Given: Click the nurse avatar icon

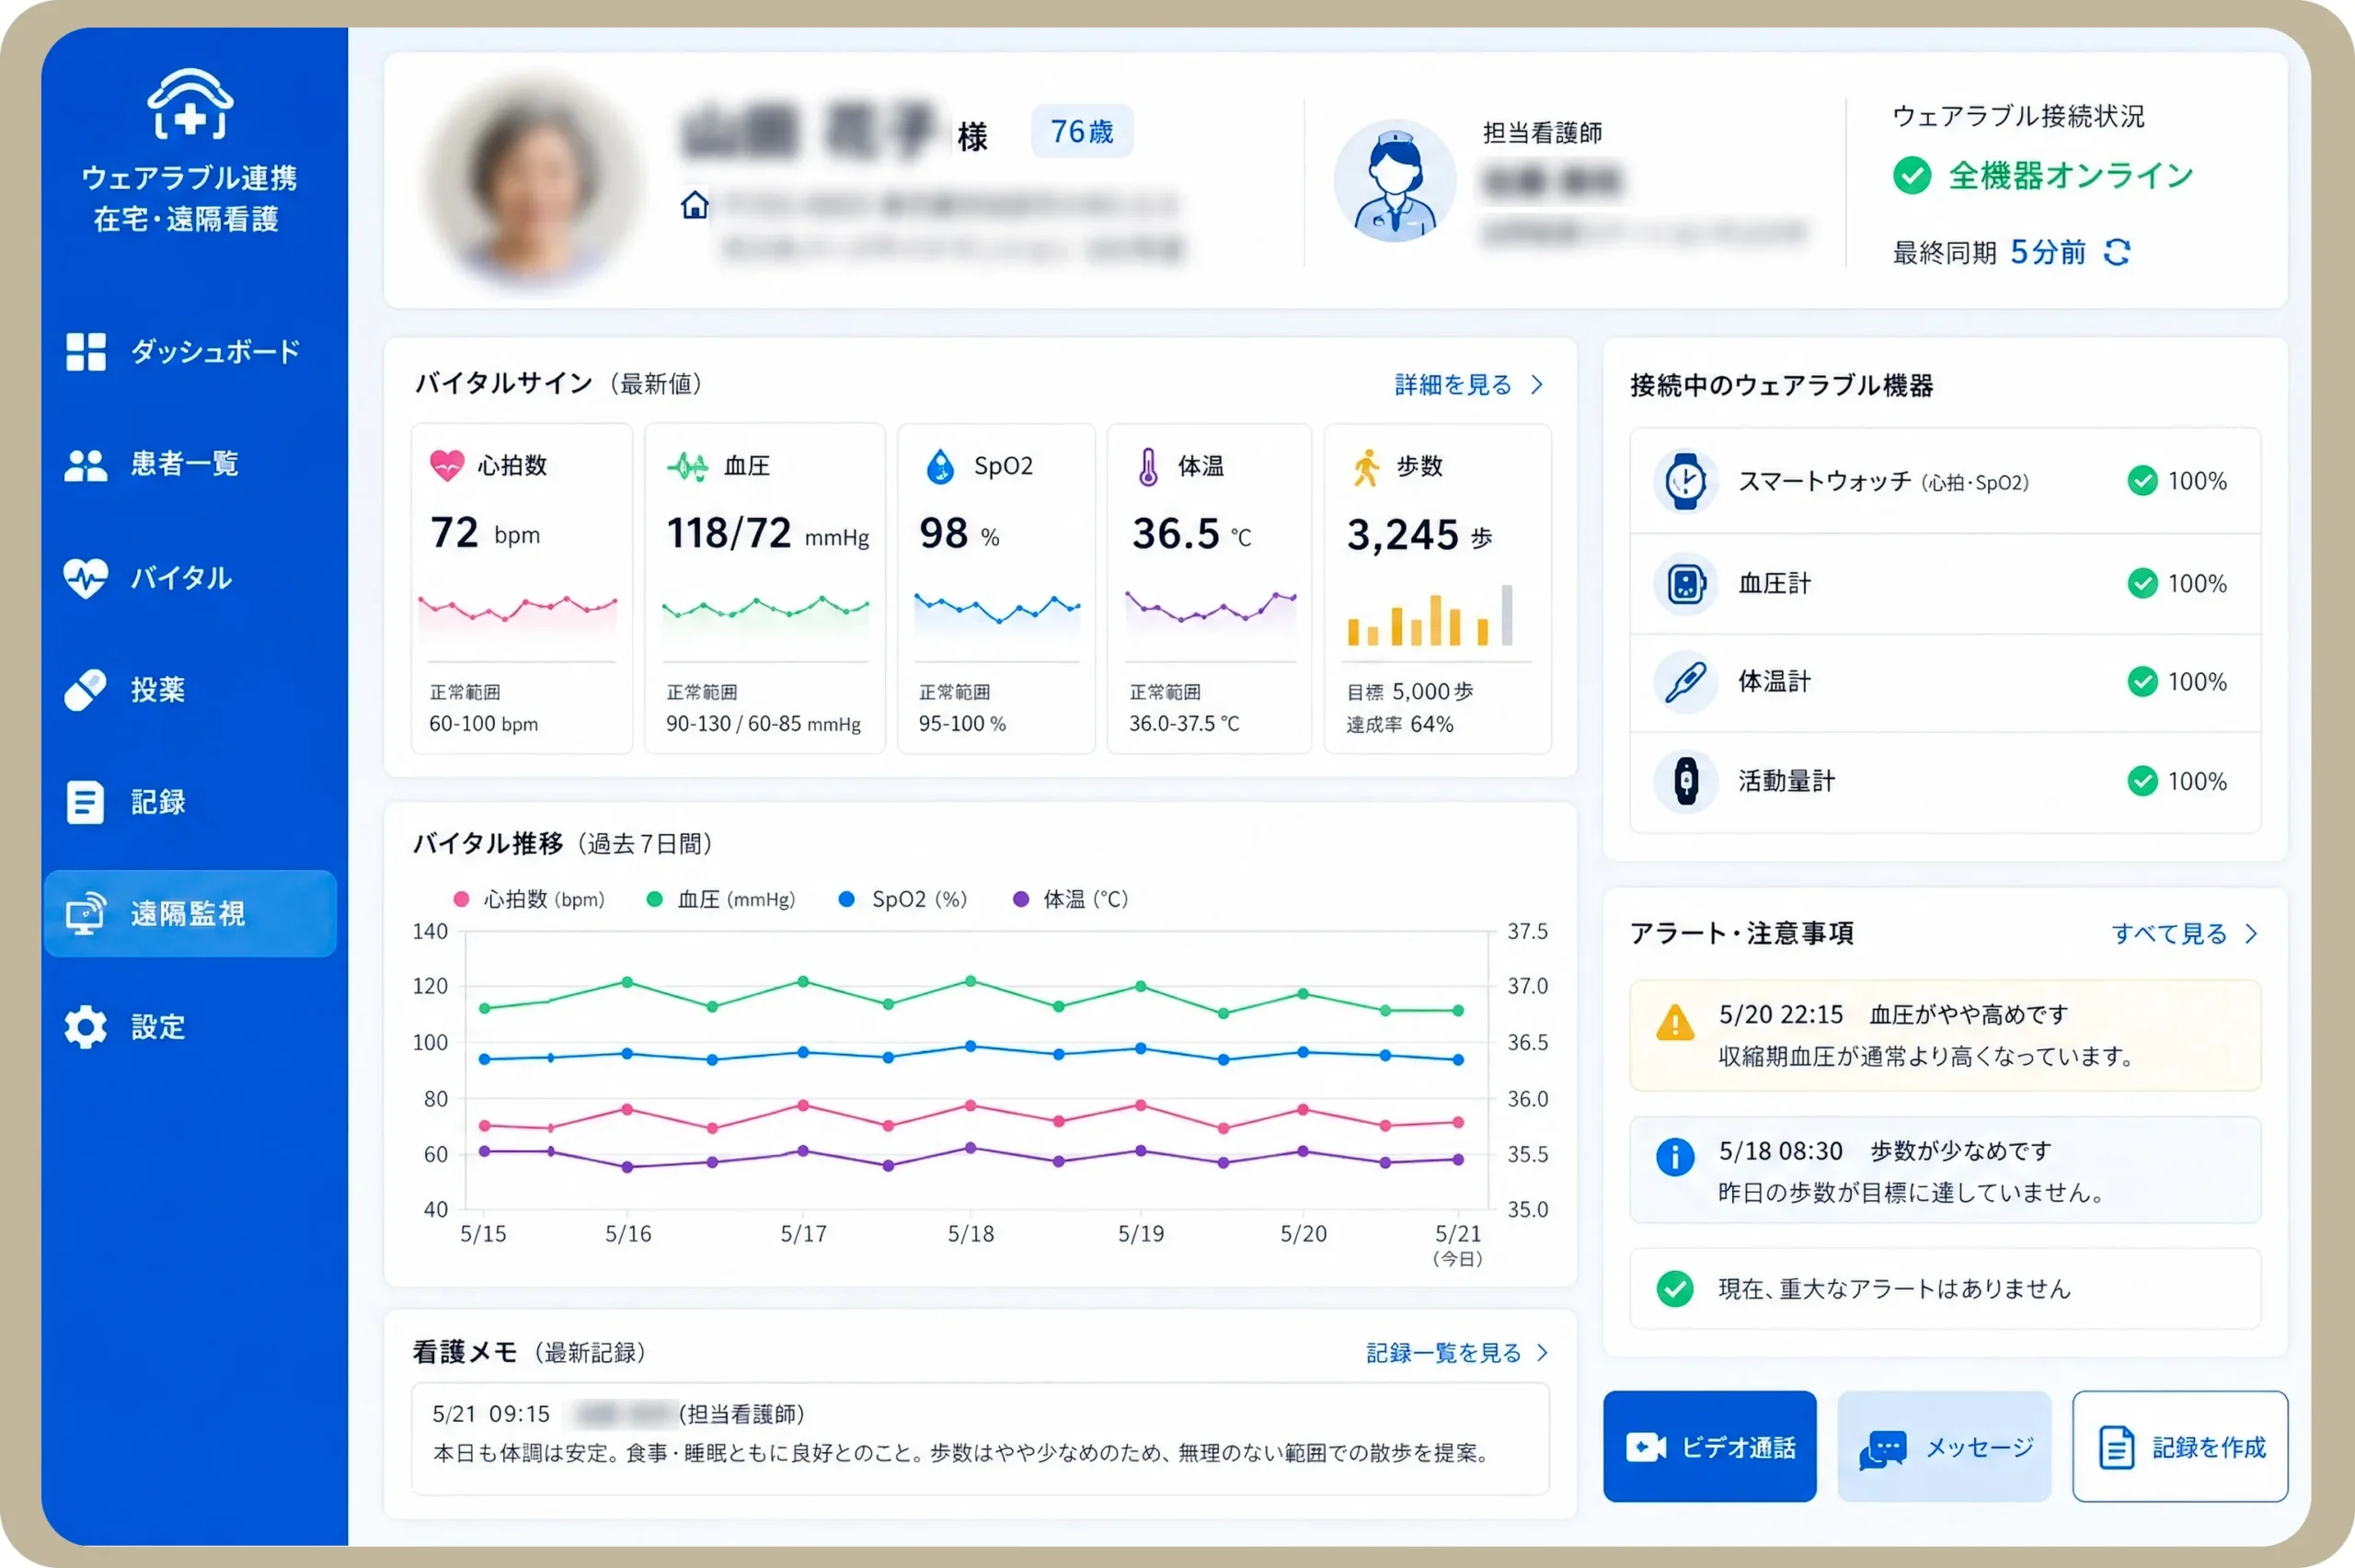Looking at the screenshot, I should click(1395, 181).
